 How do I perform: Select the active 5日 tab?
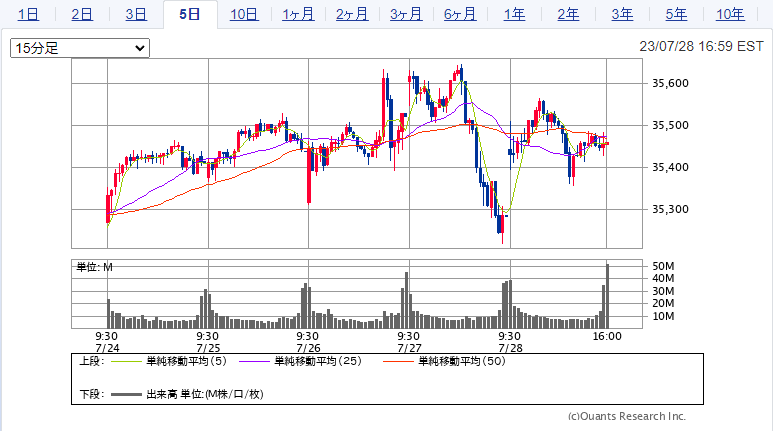(190, 14)
